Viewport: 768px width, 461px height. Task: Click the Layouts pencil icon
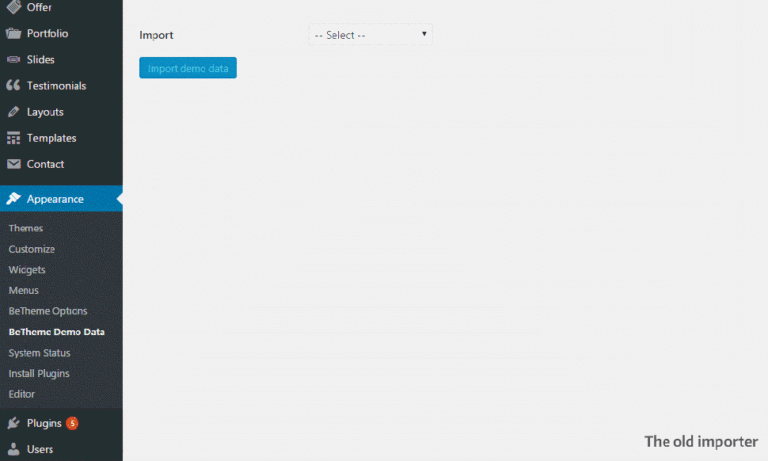click(x=13, y=112)
